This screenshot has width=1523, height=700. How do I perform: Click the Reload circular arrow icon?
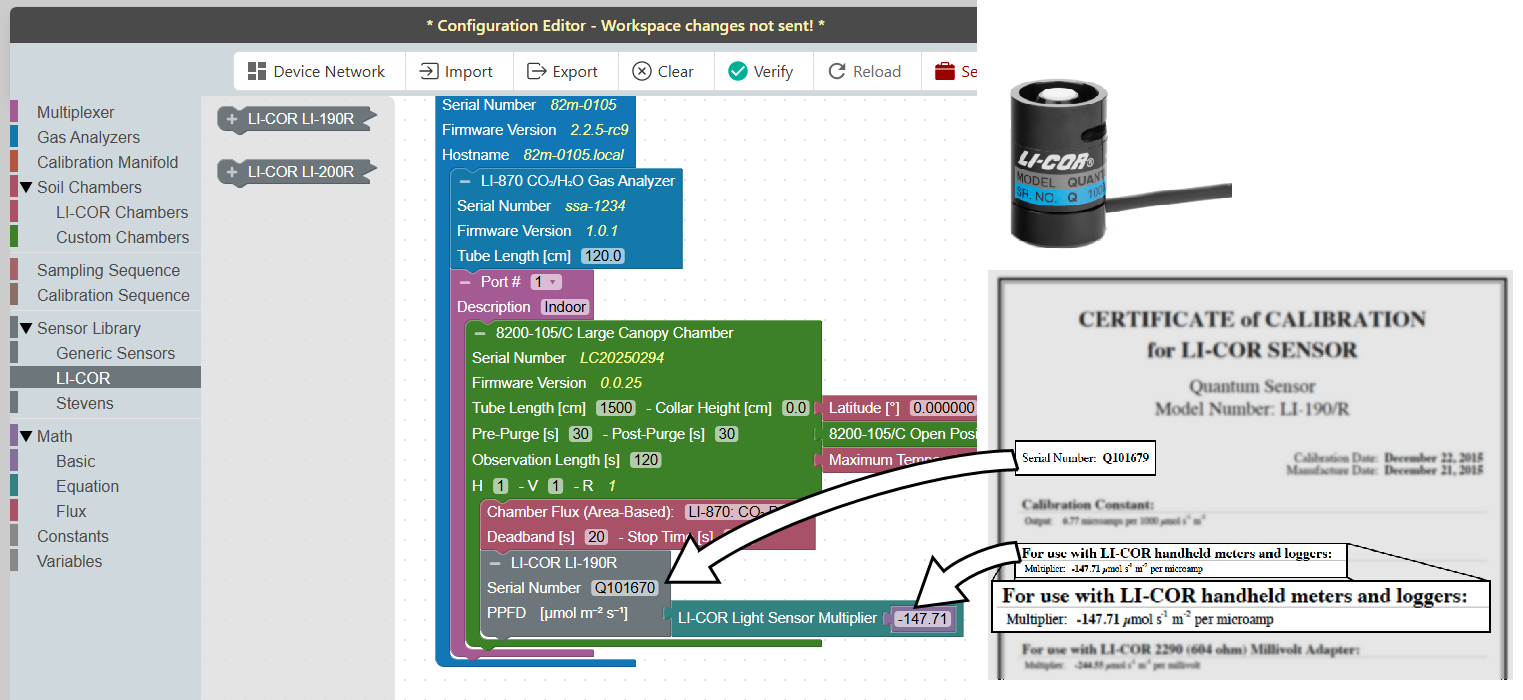837,71
